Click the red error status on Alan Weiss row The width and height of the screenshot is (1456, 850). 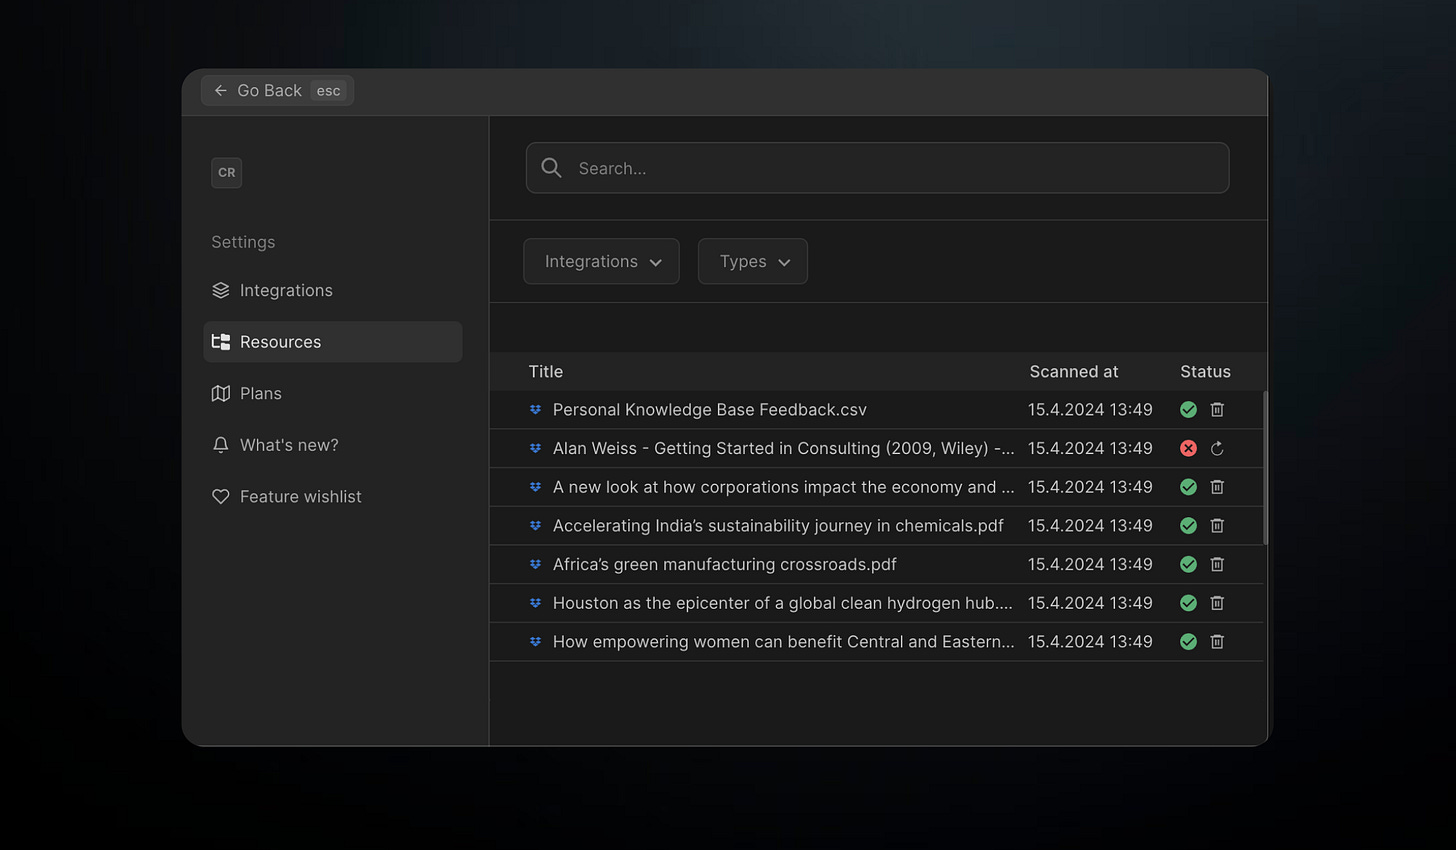[x=1188, y=448]
